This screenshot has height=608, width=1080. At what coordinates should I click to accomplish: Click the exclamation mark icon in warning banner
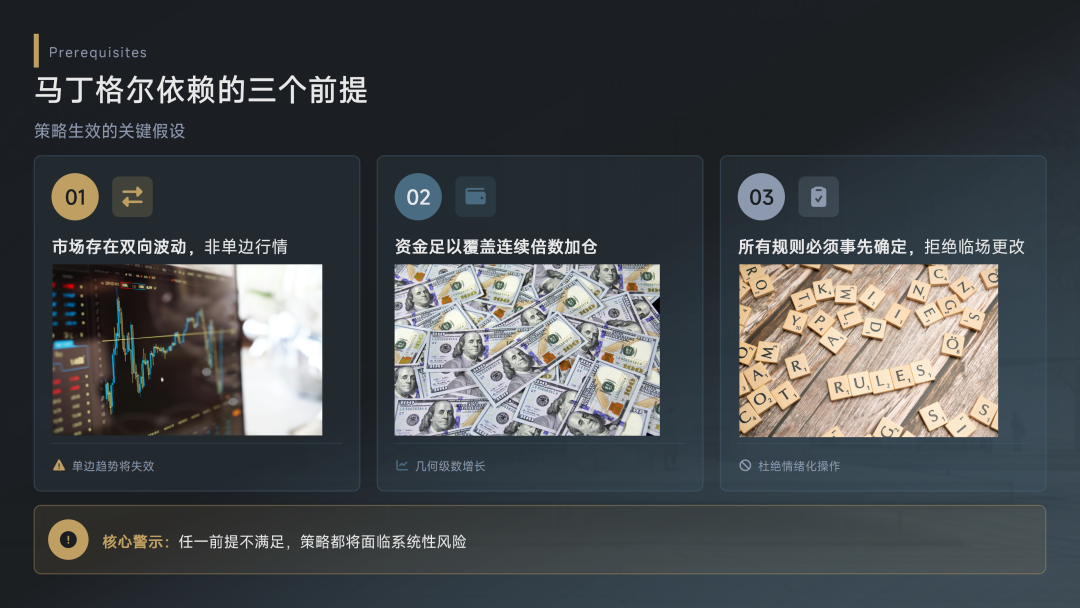[68, 540]
